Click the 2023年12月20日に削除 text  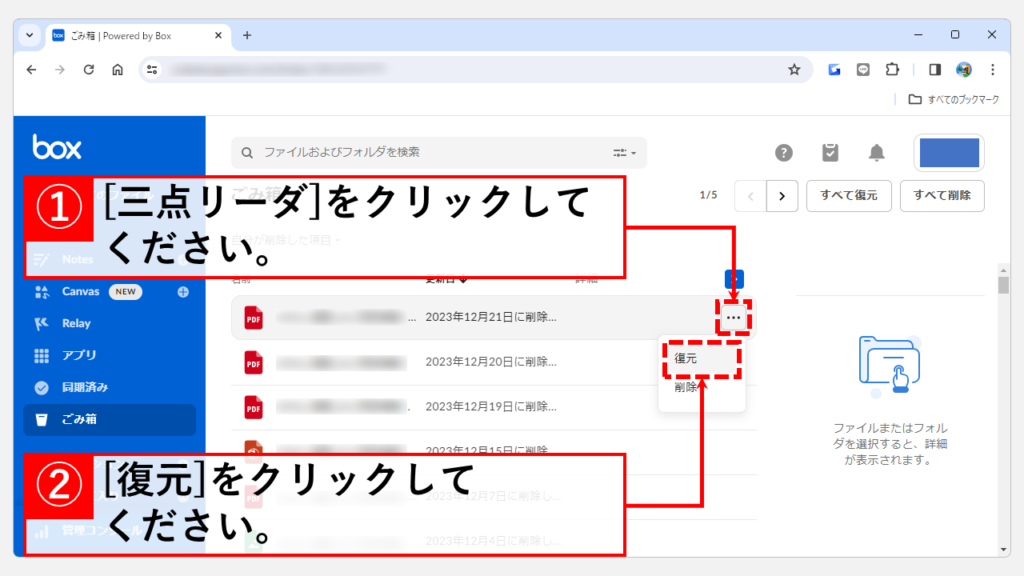(x=490, y=362)
